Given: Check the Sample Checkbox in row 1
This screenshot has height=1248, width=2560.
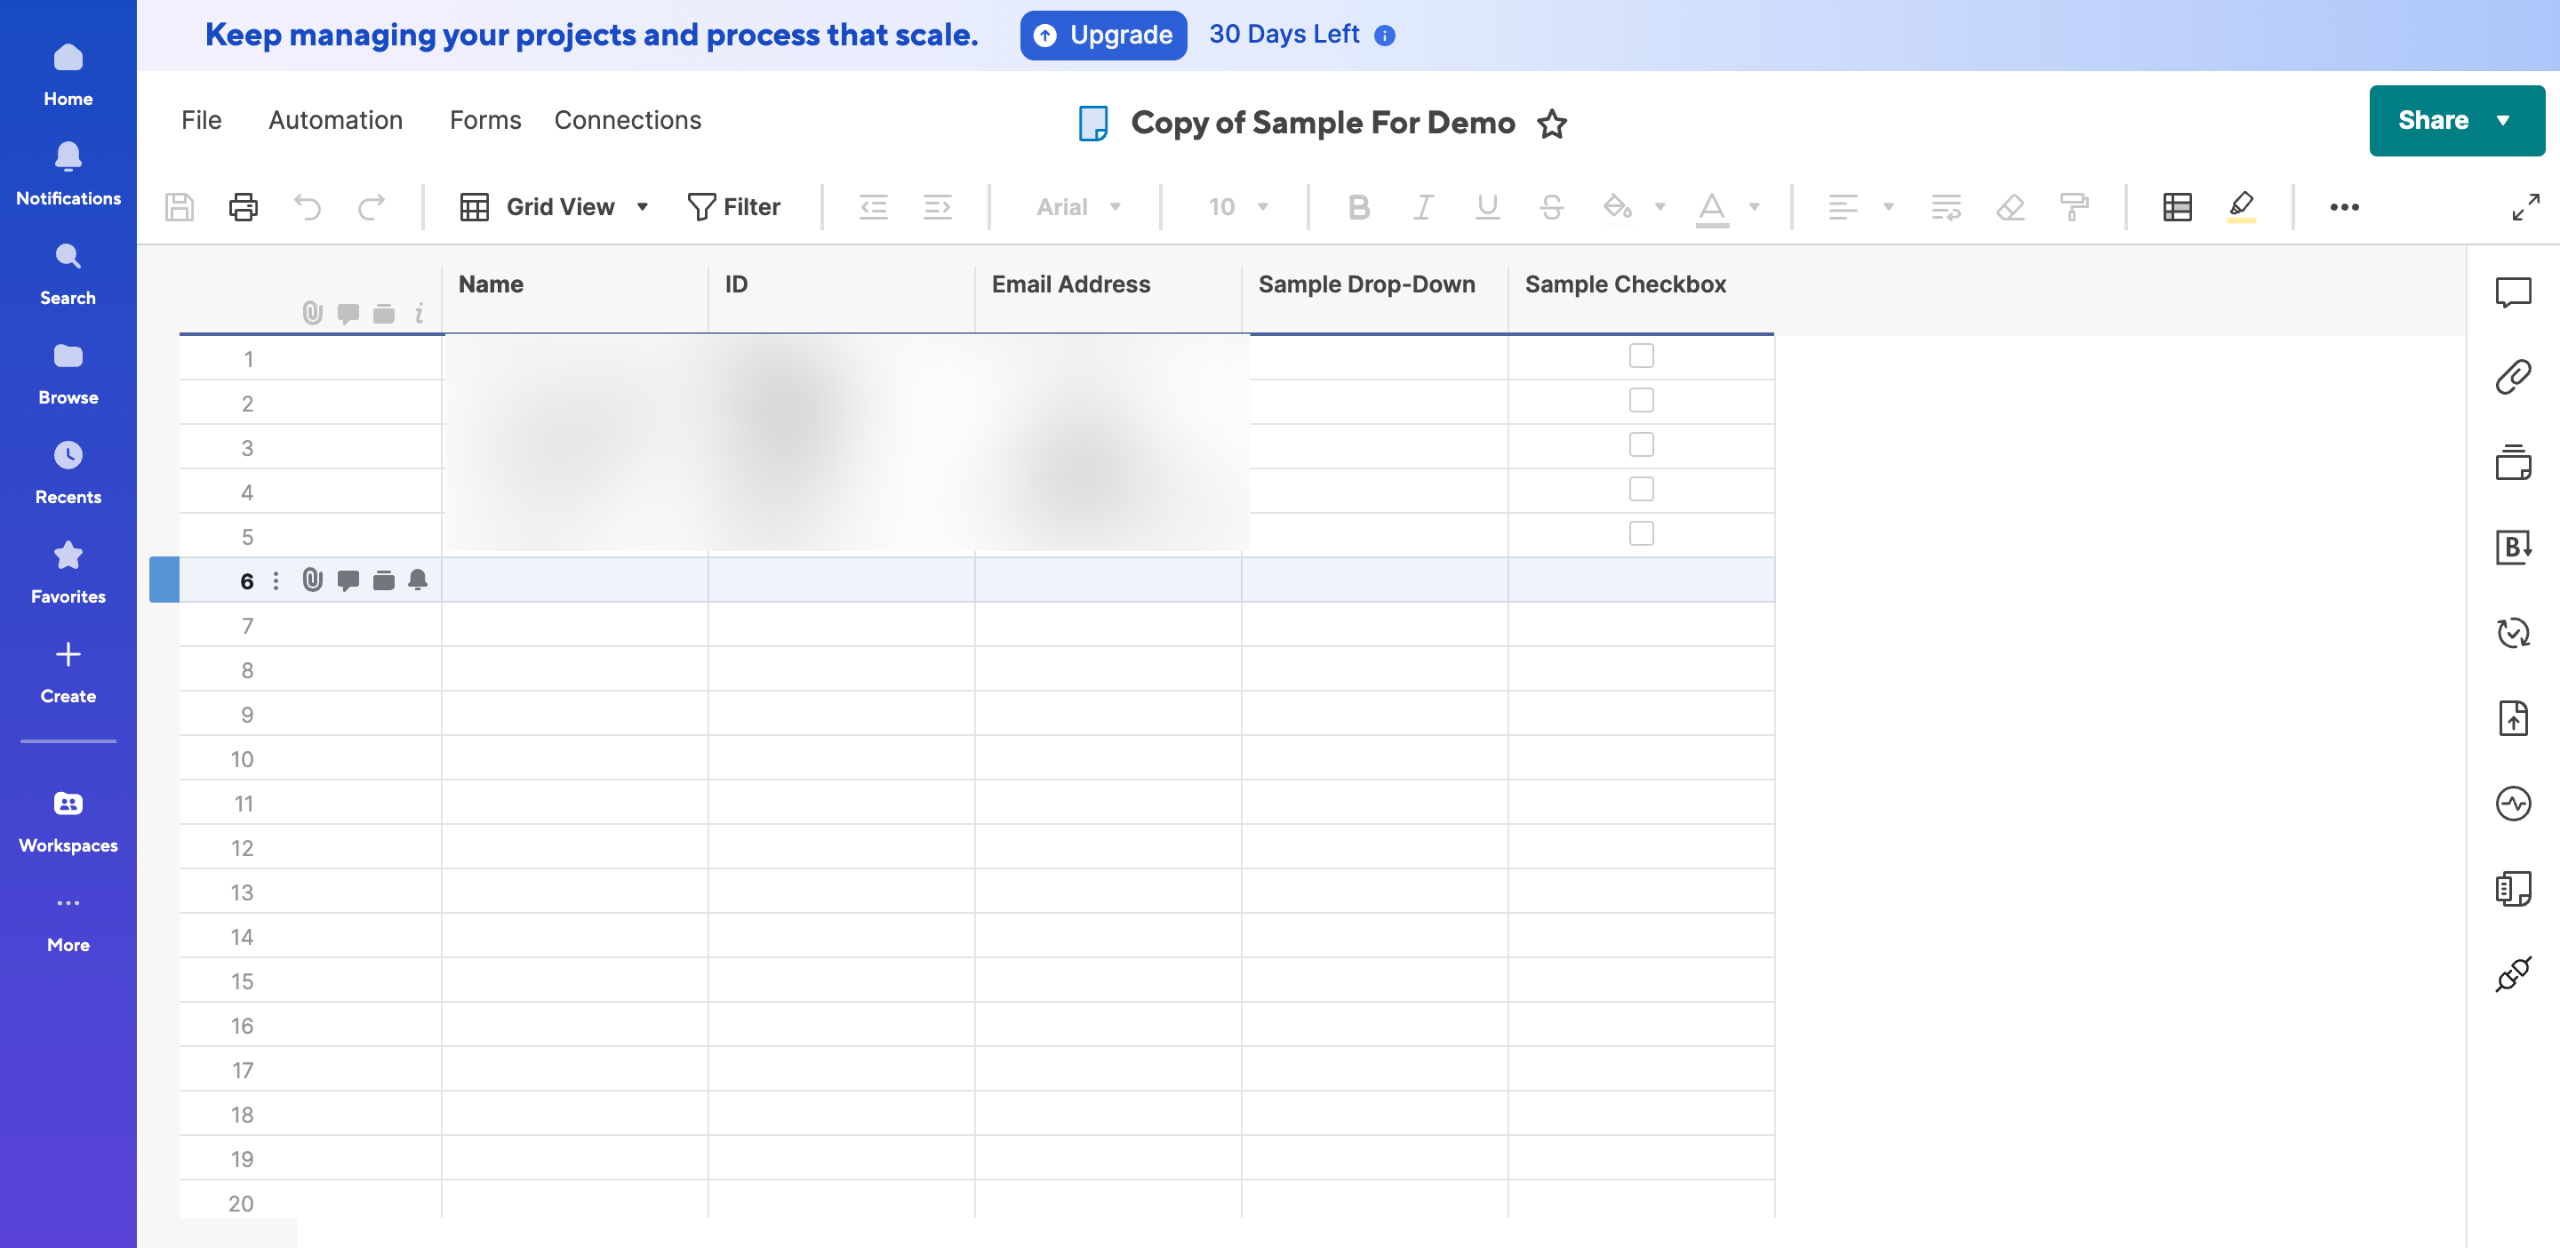Looking at the screenshot, I should 1641,356.
